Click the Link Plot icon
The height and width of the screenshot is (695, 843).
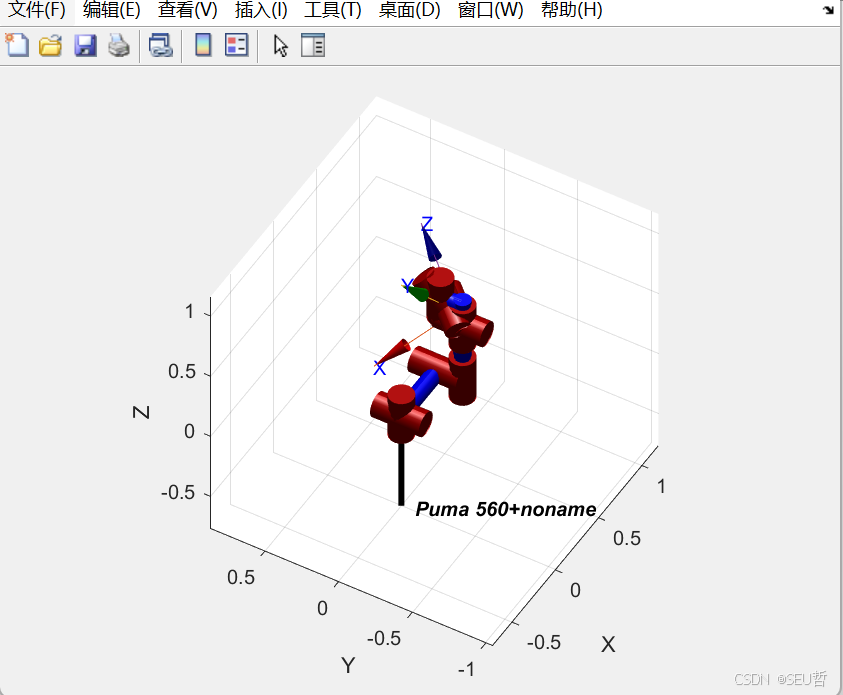161,45
